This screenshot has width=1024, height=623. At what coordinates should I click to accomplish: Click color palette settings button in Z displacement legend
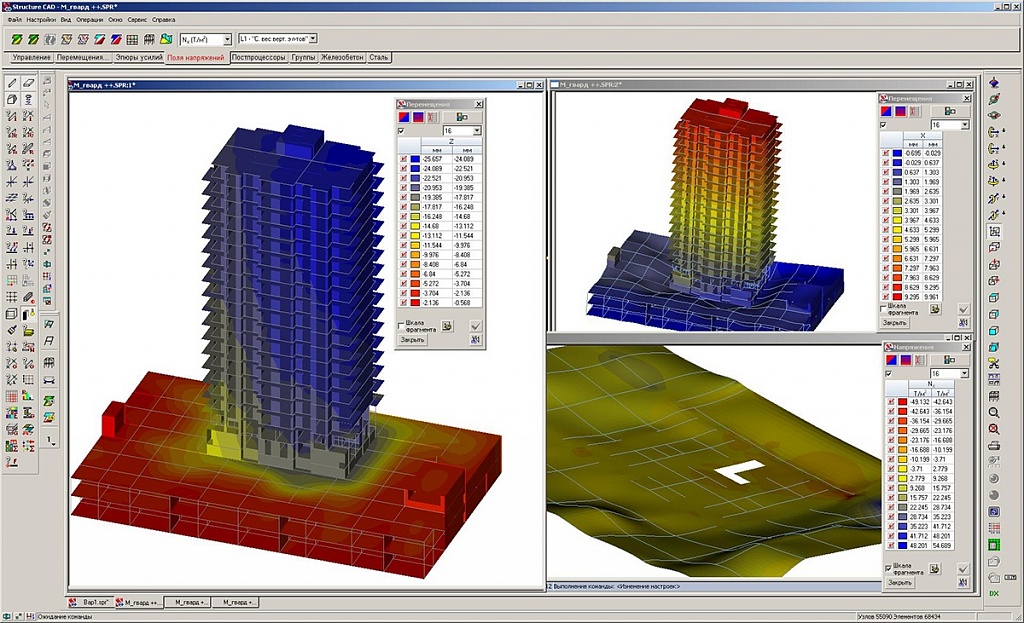(462, 117)
